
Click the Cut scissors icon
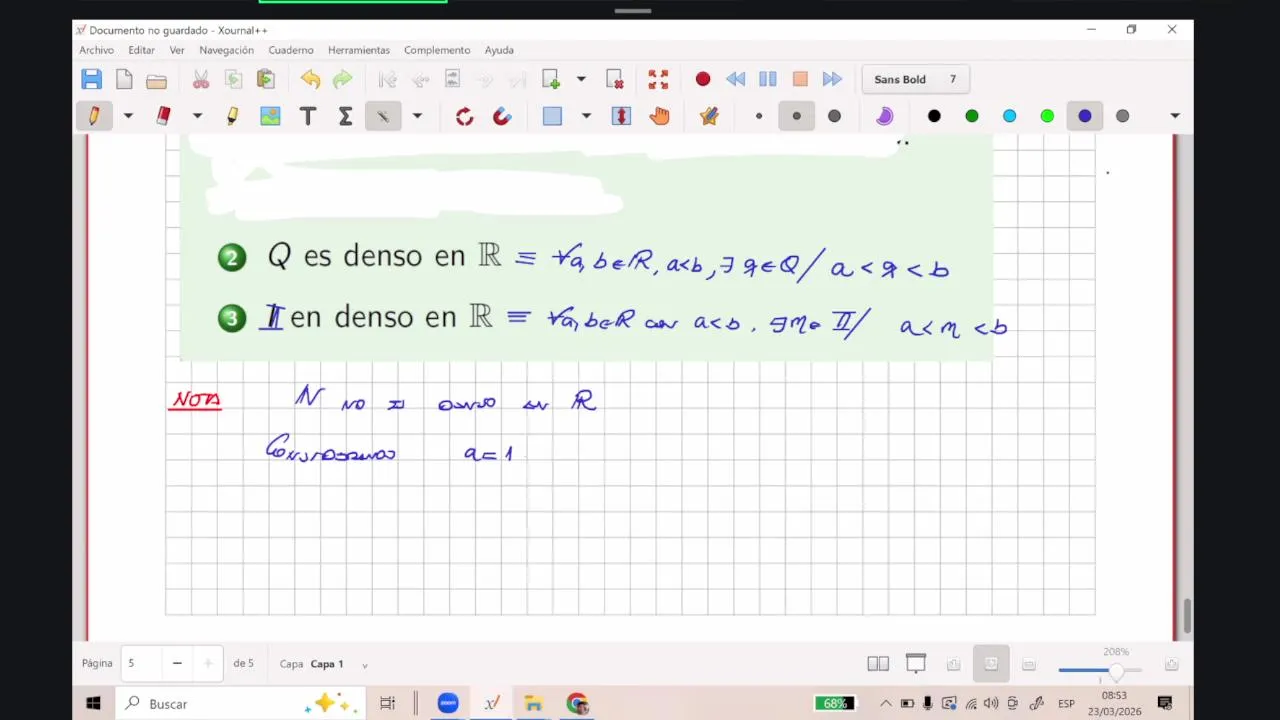(x=201, y=79)
